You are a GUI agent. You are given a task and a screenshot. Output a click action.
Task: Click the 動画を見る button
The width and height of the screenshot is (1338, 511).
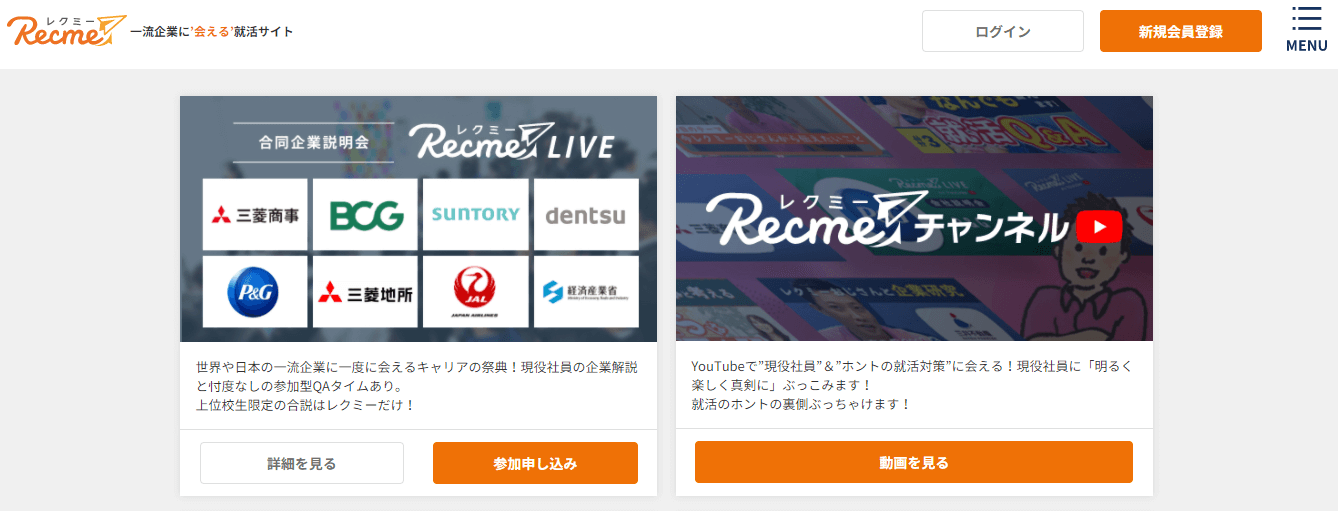click(x=914, y=462)
